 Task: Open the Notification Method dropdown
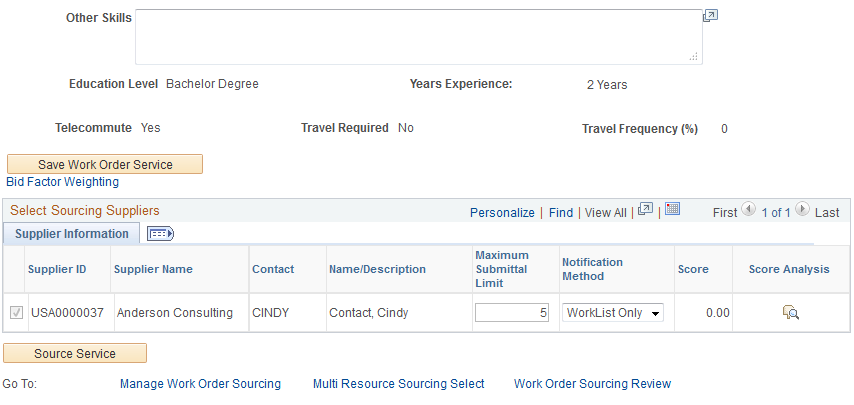coord(613,313)
